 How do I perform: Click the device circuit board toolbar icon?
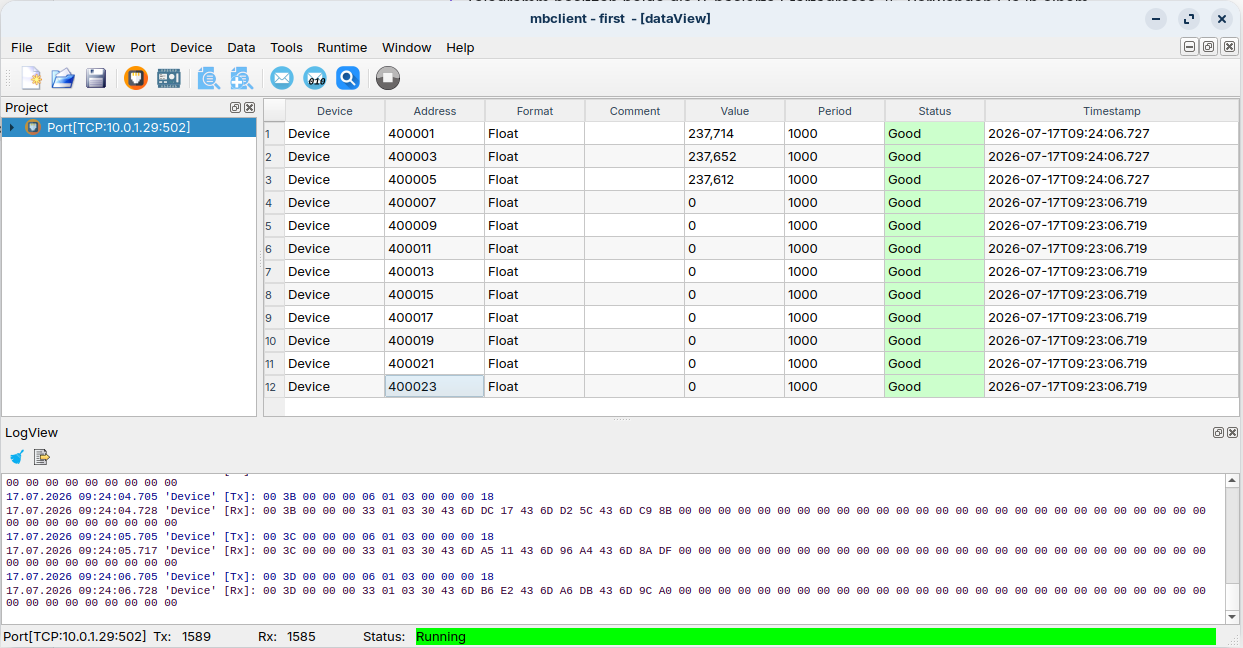pyautogui.click(x=169, y=78)
